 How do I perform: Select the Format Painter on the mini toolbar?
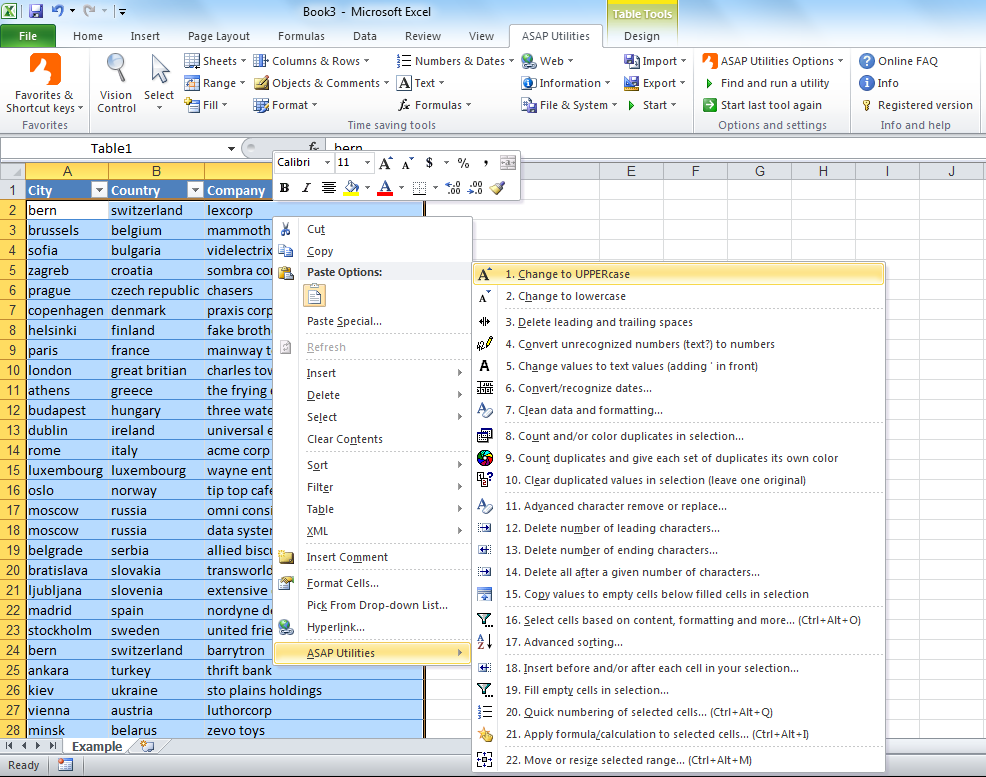click(x=498, y=187)
